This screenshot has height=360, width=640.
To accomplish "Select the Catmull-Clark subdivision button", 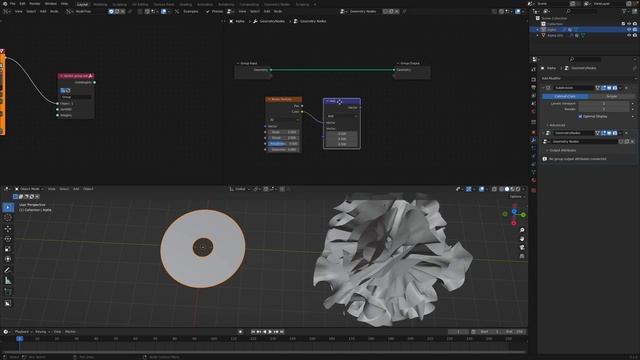I will [x=565, y=96].
